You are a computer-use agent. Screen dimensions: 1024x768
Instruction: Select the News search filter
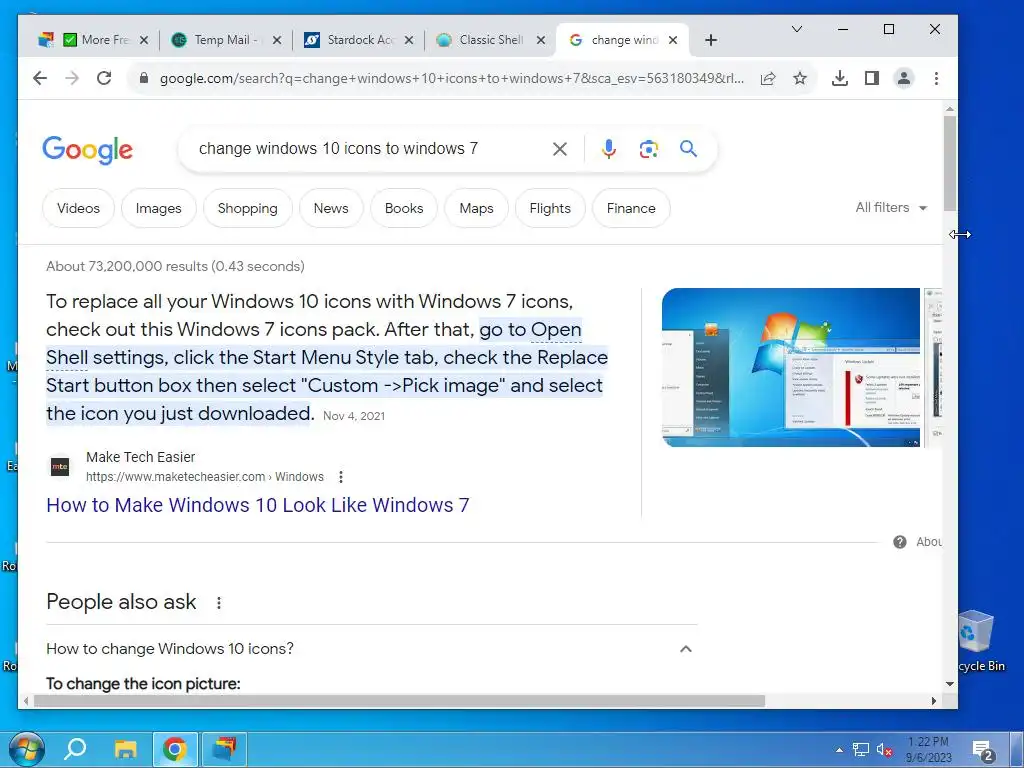331,208
